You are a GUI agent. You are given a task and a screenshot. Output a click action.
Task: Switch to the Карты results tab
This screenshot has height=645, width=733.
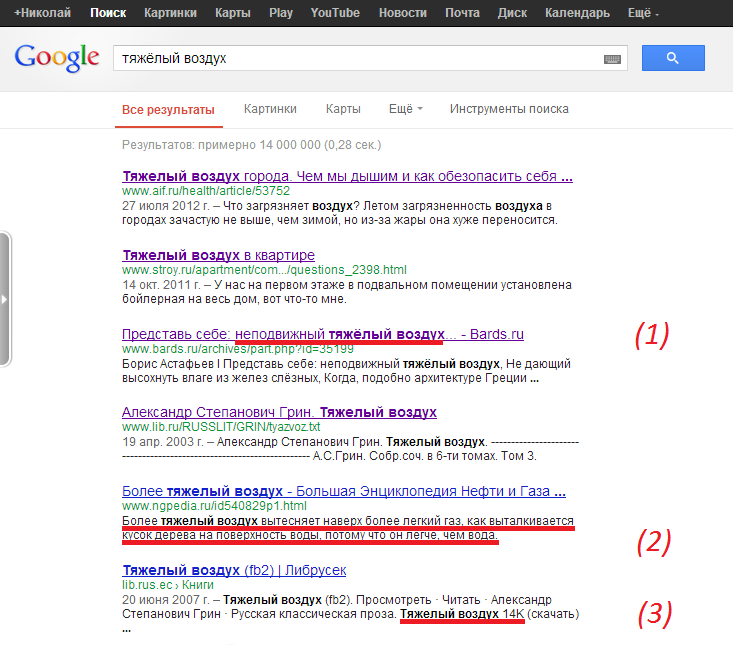[x=343, y=109]
